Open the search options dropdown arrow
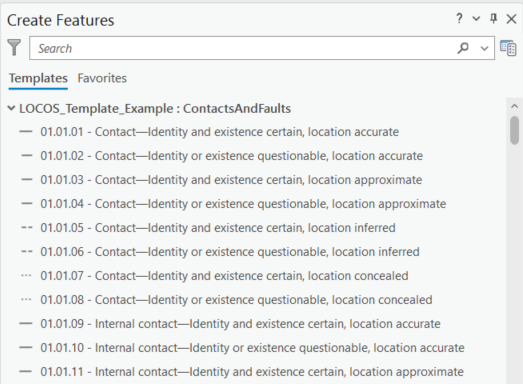The width and height of the screenshot is (523, 384). point(484,49)
